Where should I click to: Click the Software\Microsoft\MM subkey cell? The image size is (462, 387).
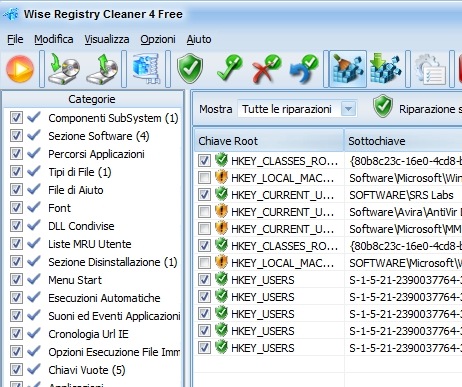[403, 229]
